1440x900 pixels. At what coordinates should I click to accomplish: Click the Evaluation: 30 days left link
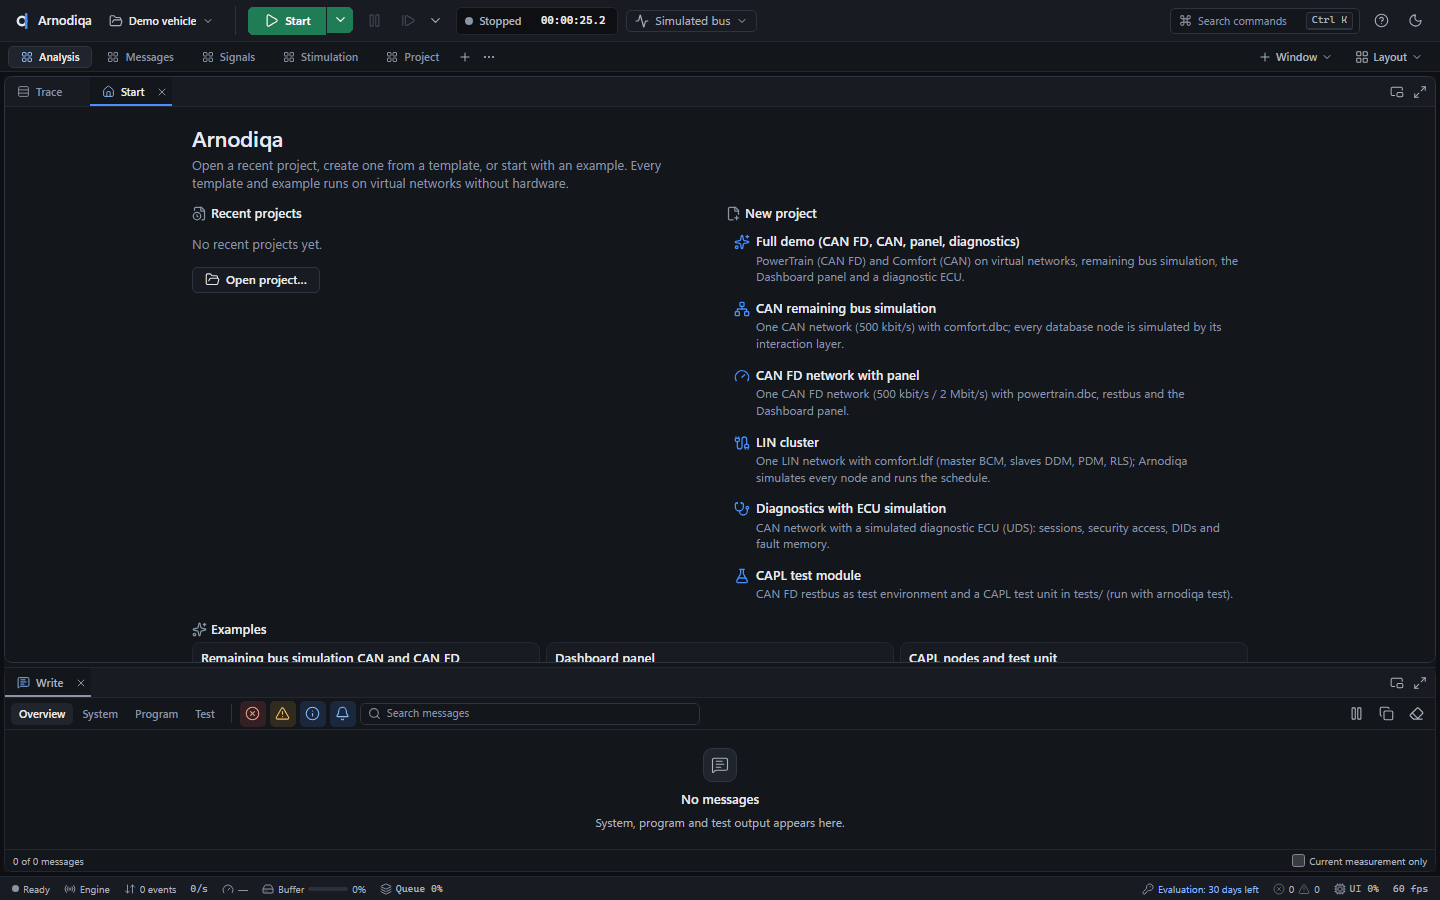tap(1200, 889)
